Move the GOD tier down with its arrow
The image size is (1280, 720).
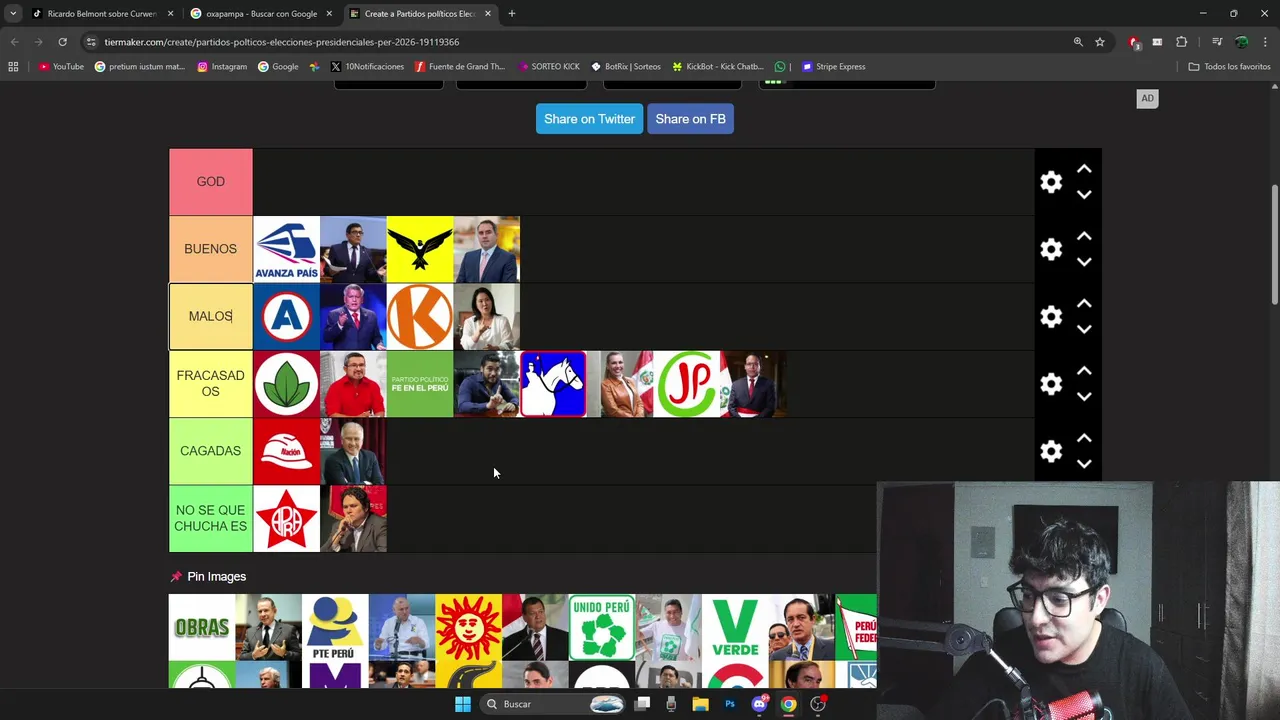pos(1084,194)
